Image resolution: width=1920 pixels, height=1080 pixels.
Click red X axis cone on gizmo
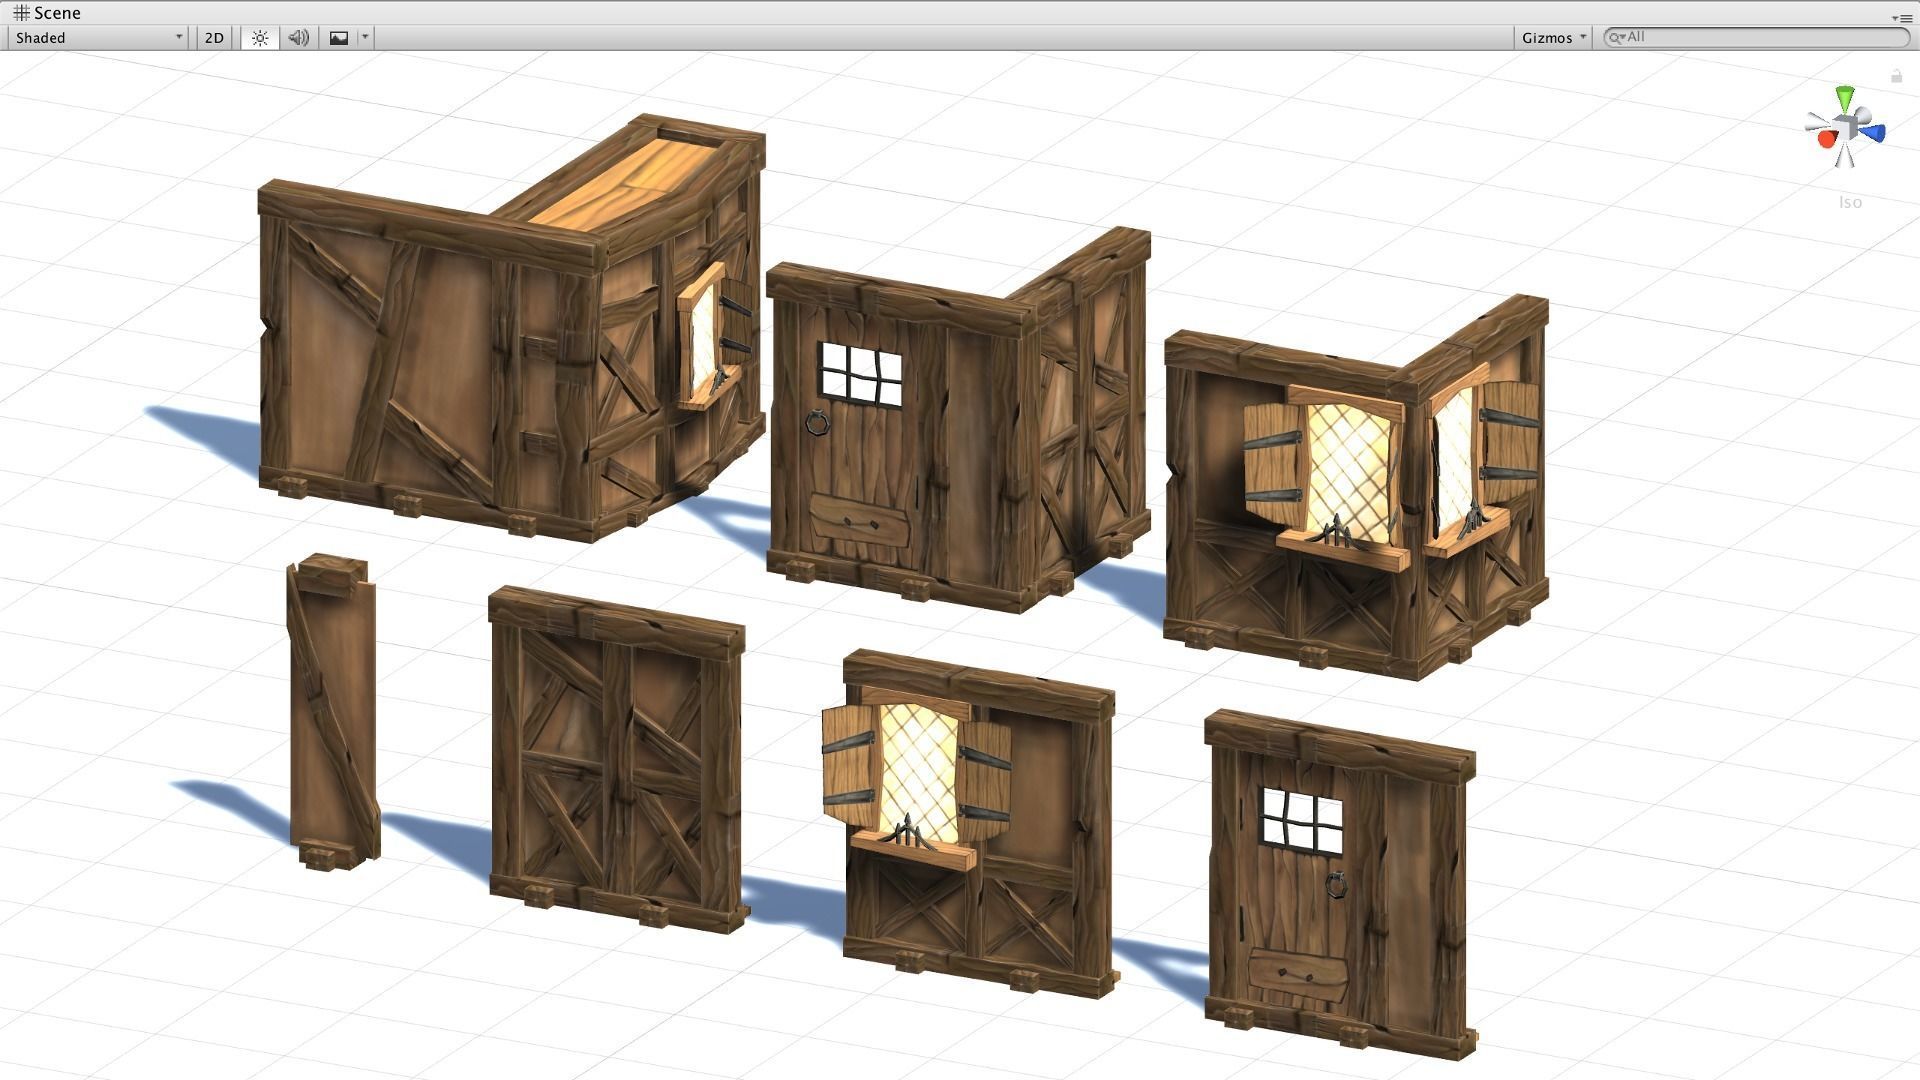(x=1827, y=139)
